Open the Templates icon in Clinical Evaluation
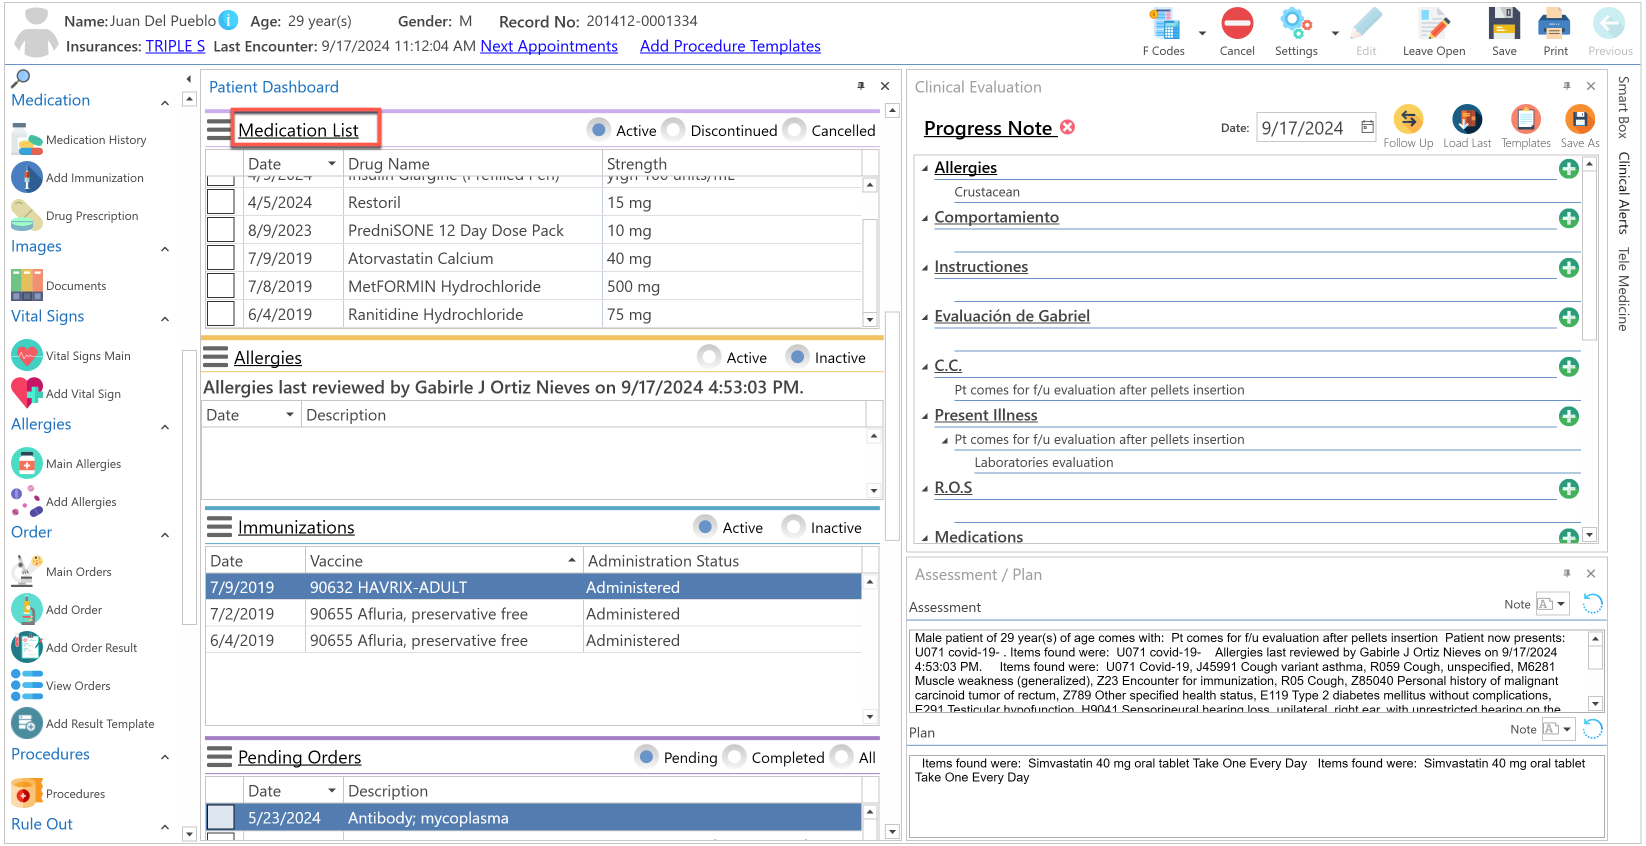The image size is (1646, 846). click(x=1525, y=120)
